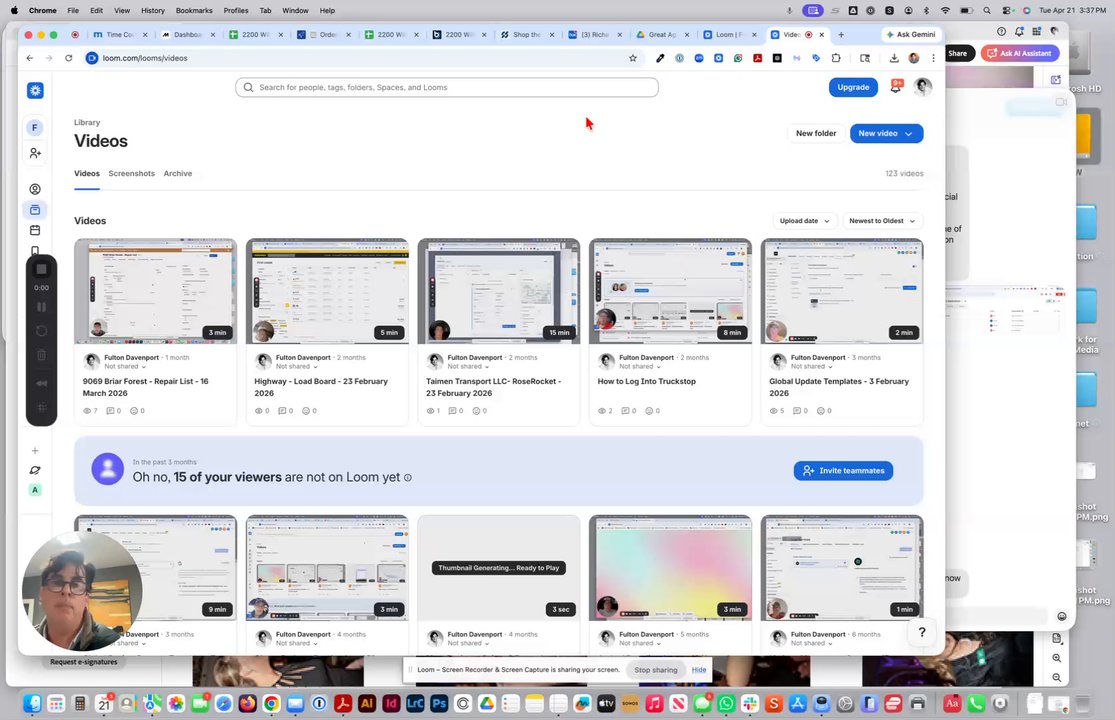Open the History menu in menu bar

[x=152, y=11]
